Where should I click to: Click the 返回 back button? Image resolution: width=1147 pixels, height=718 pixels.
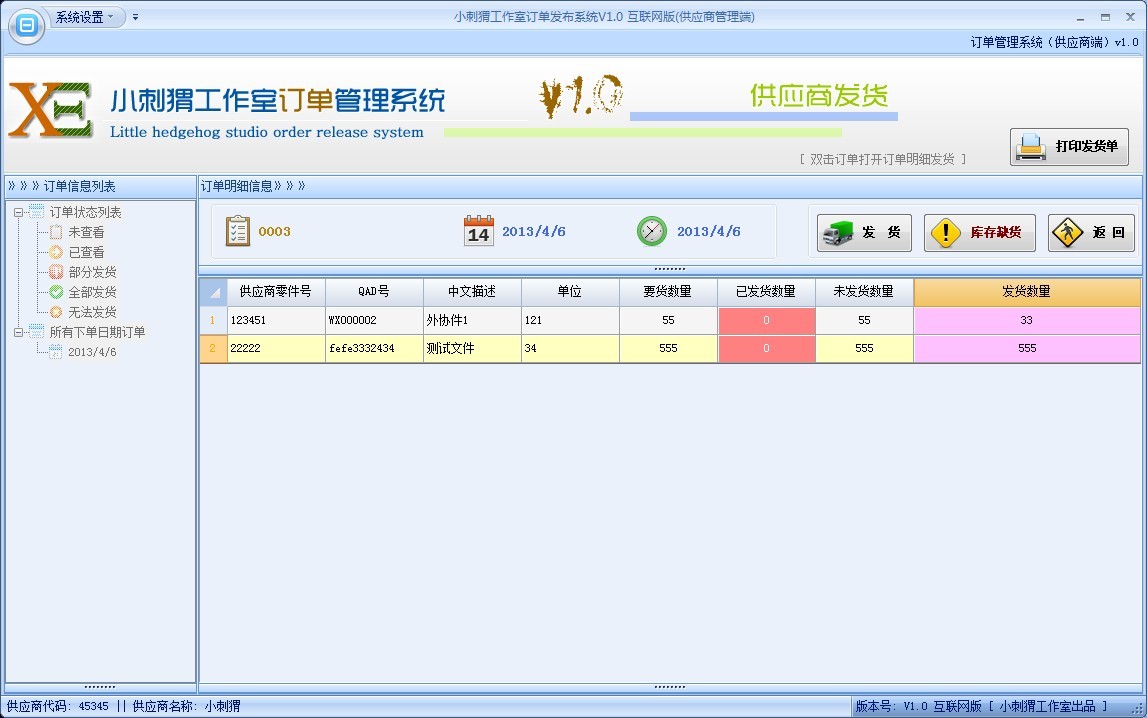1091,233
